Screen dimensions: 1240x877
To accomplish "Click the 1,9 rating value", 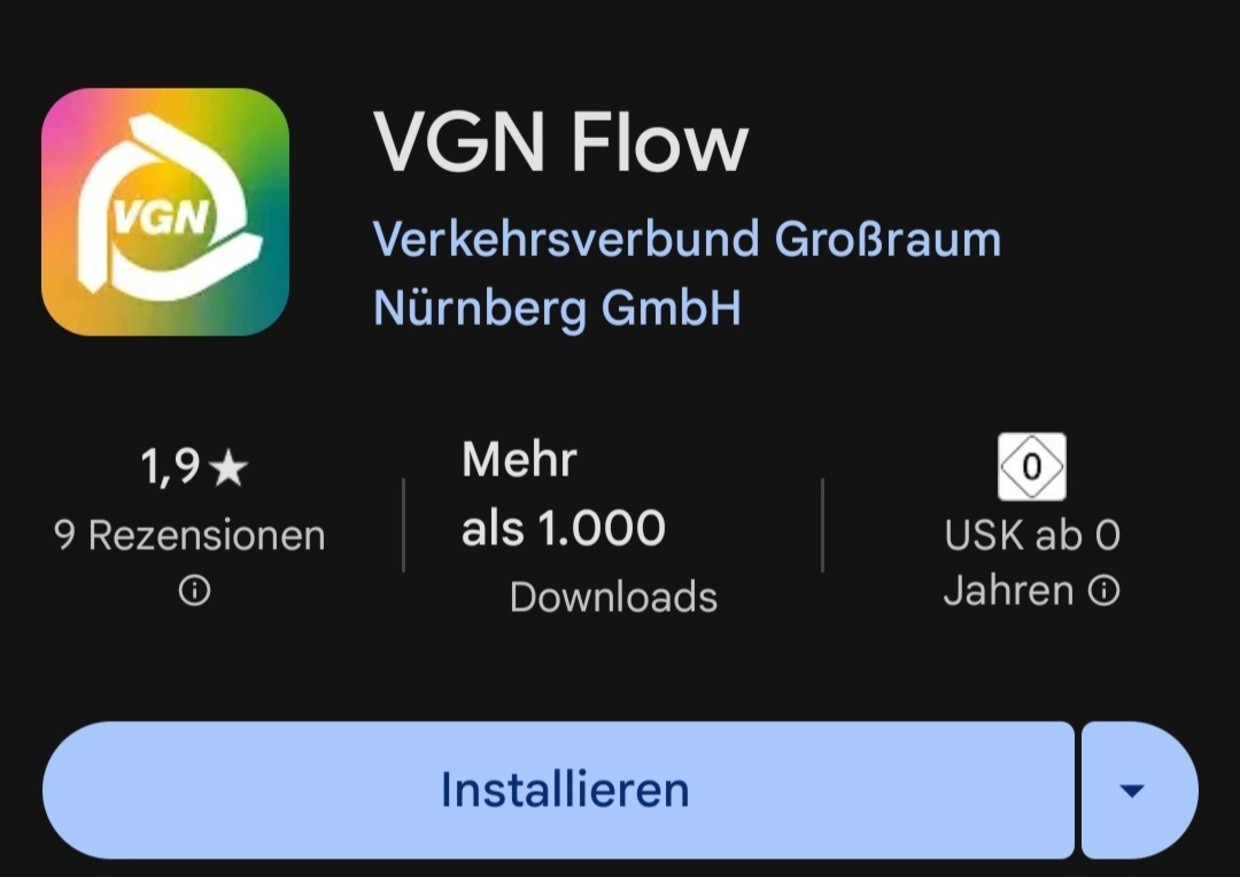I will (171, 468).
